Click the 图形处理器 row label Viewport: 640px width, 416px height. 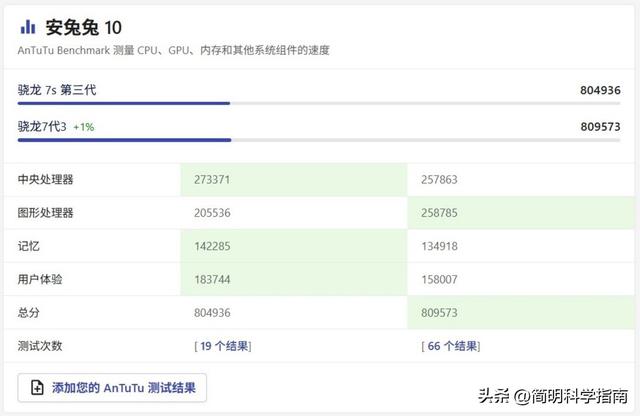[x=45, y=213]
